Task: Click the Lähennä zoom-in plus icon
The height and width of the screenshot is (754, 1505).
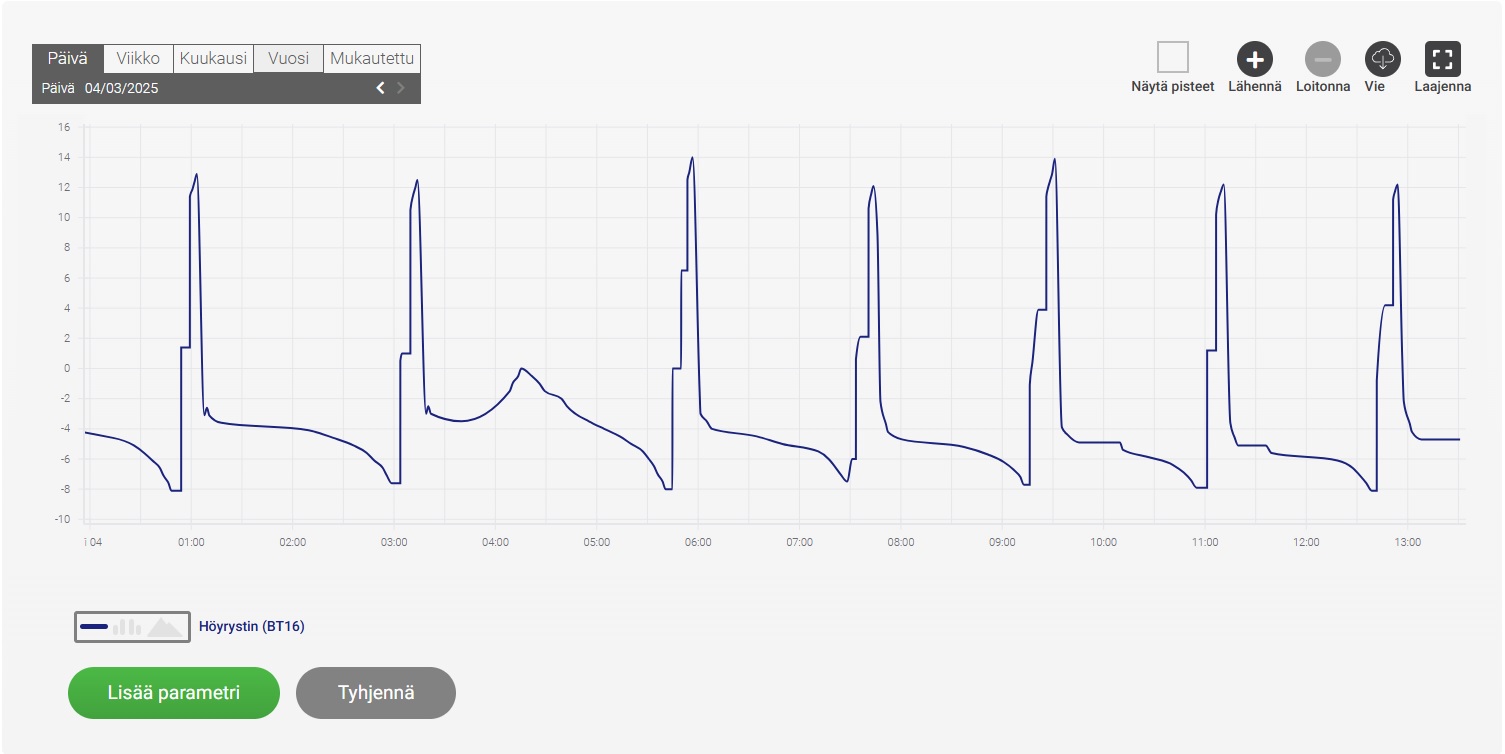Action: pos(1254,59)
